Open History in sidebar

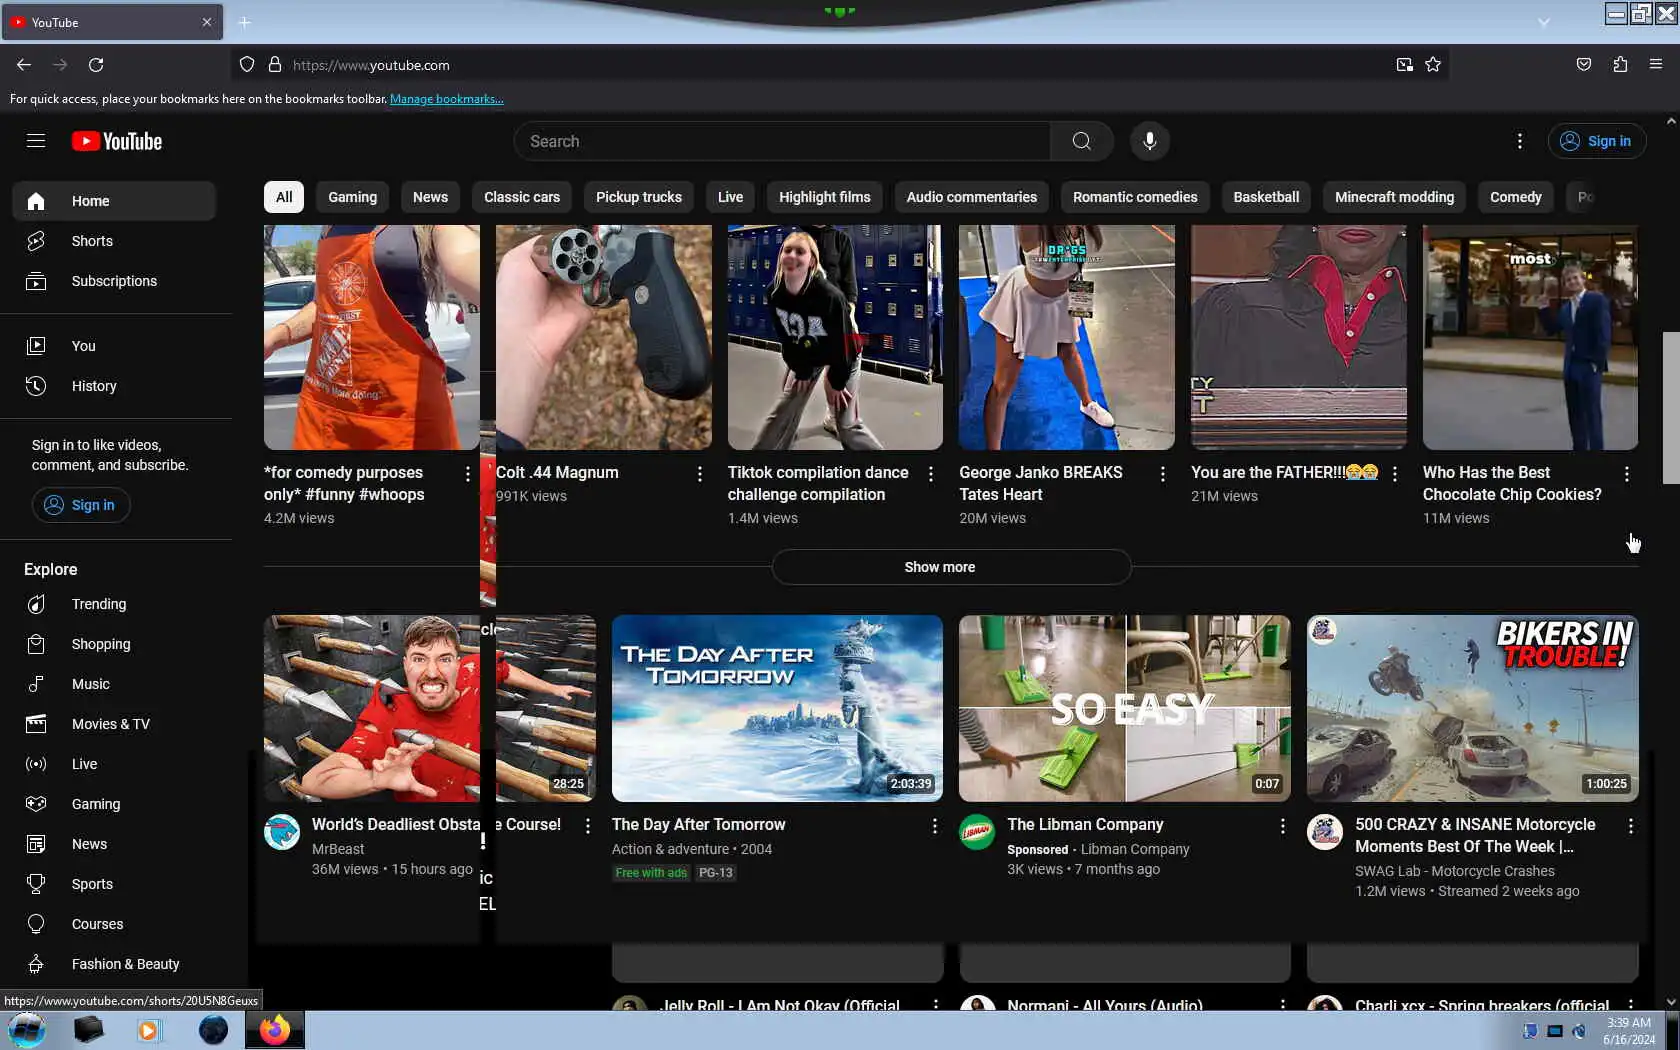[x=114, y=386]
